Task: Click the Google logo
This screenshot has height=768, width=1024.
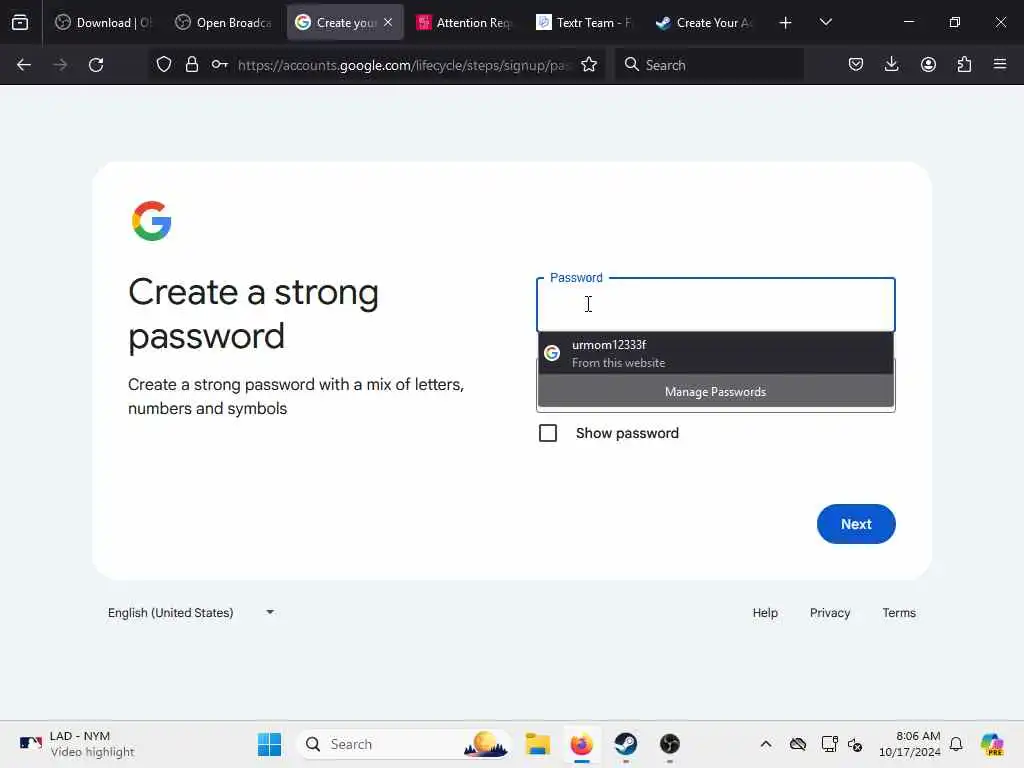Action: [152, 221]
